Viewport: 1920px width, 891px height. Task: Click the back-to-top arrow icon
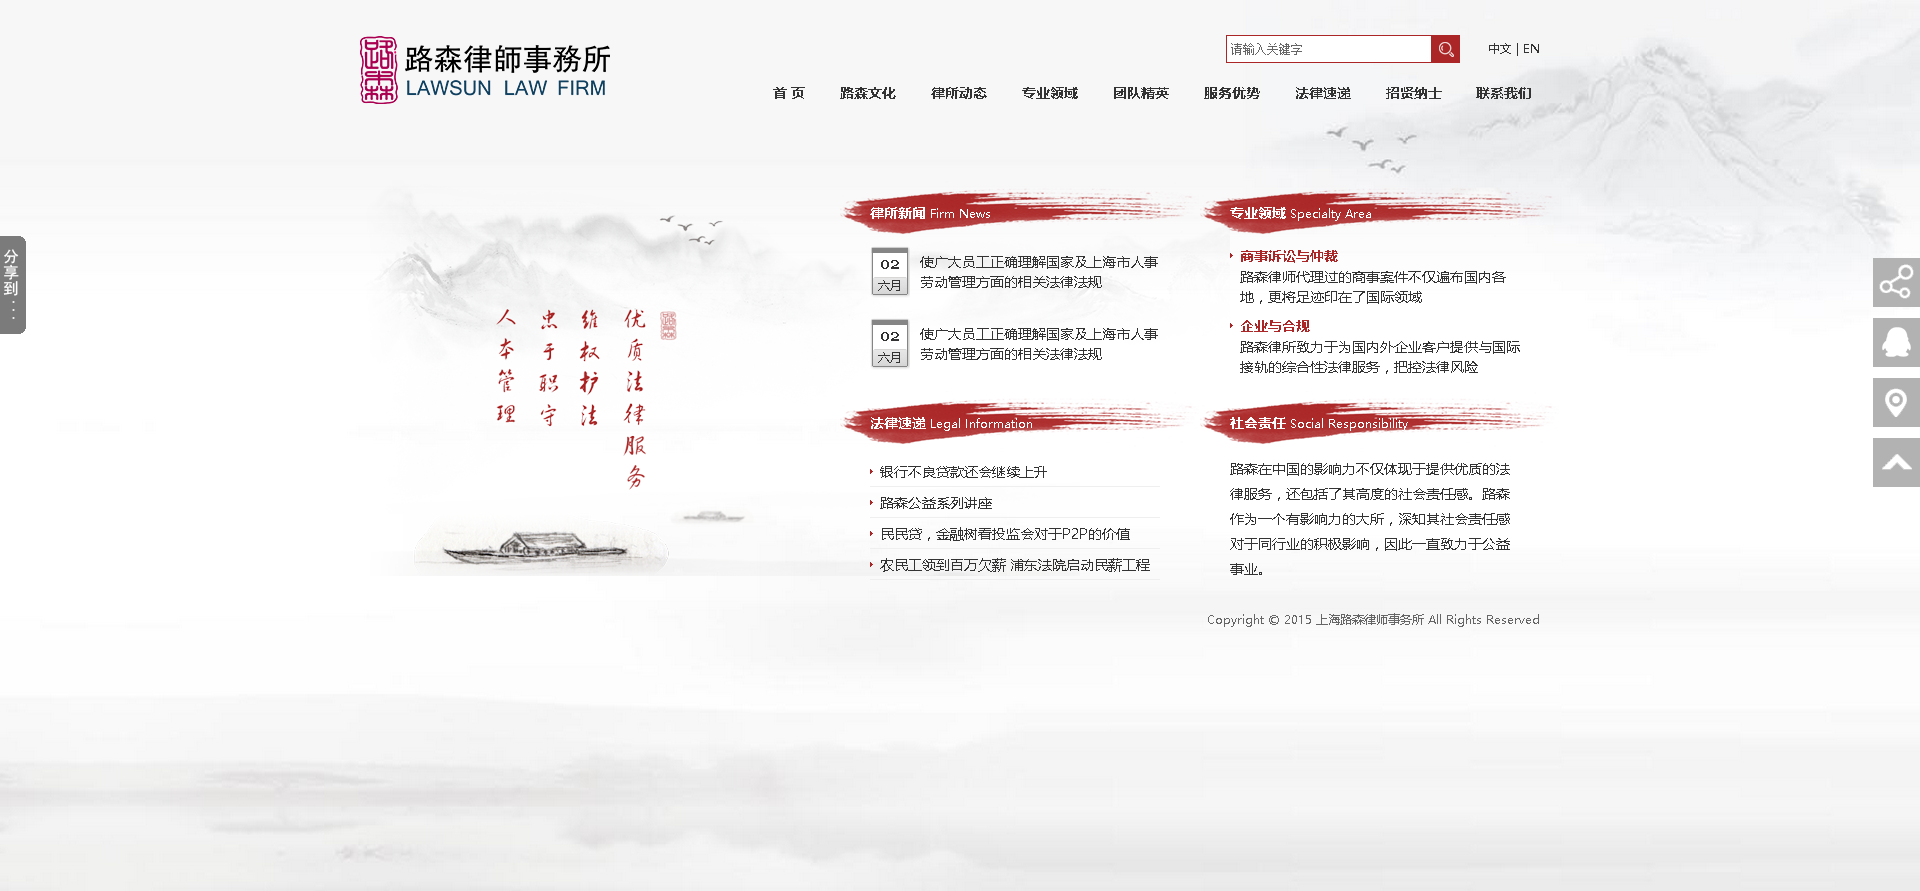pyautogui.click(x=1895, y=463)
